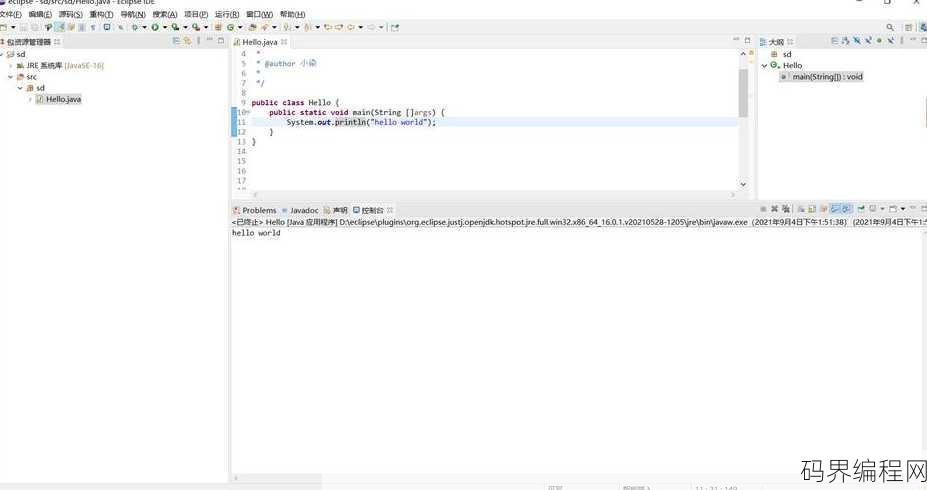Select Hello.java in package explorer
This screenshot has width=927, height=490.
59,99
